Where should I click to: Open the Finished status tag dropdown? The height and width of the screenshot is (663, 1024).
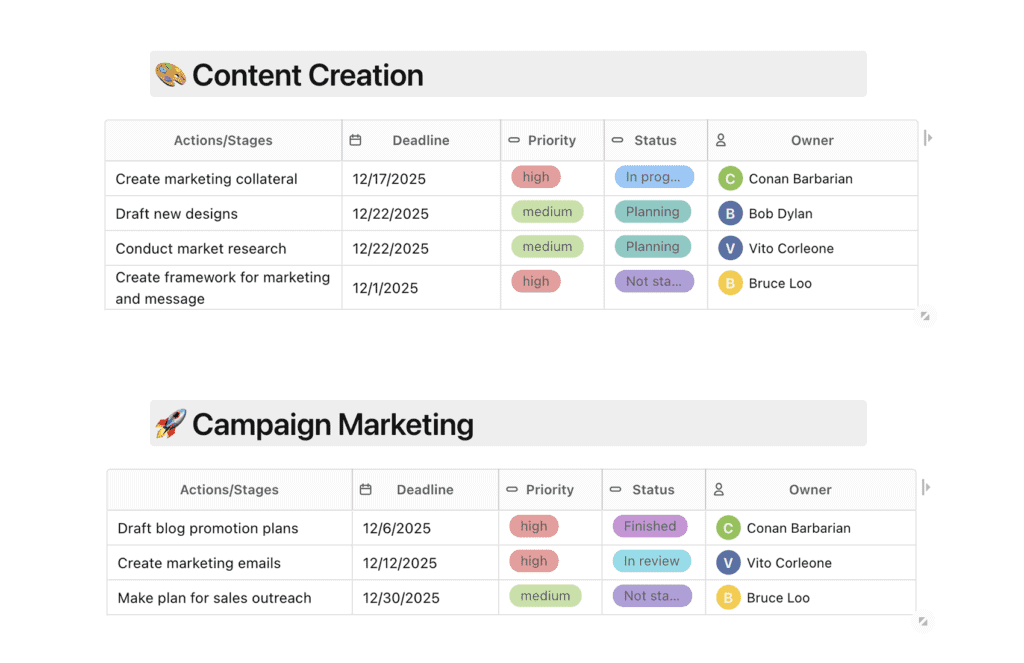(x=651, y=526)
